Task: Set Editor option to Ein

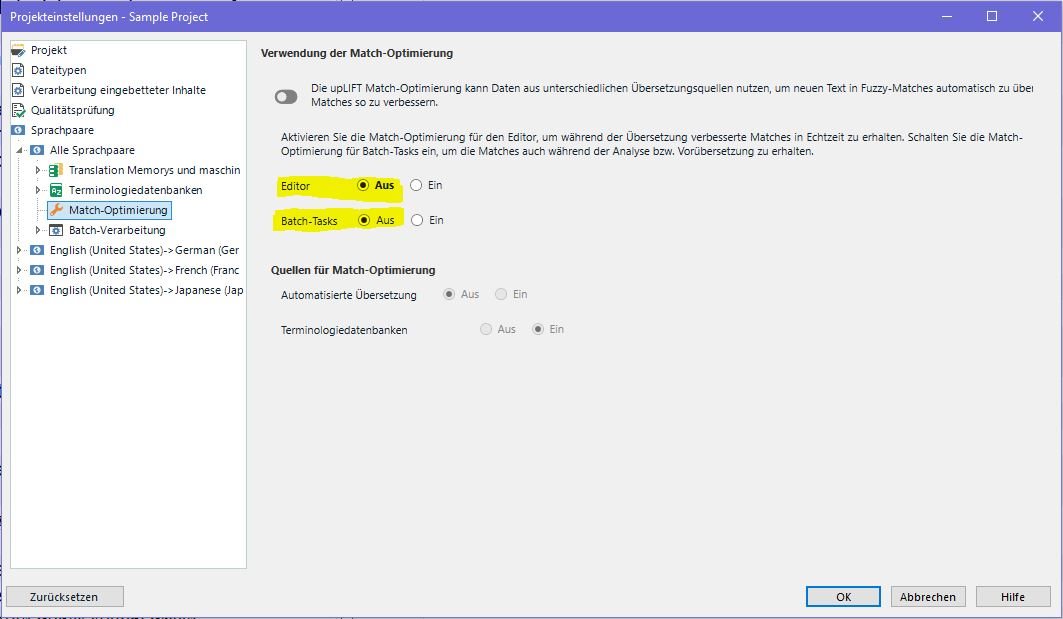Action: point(418,185)
